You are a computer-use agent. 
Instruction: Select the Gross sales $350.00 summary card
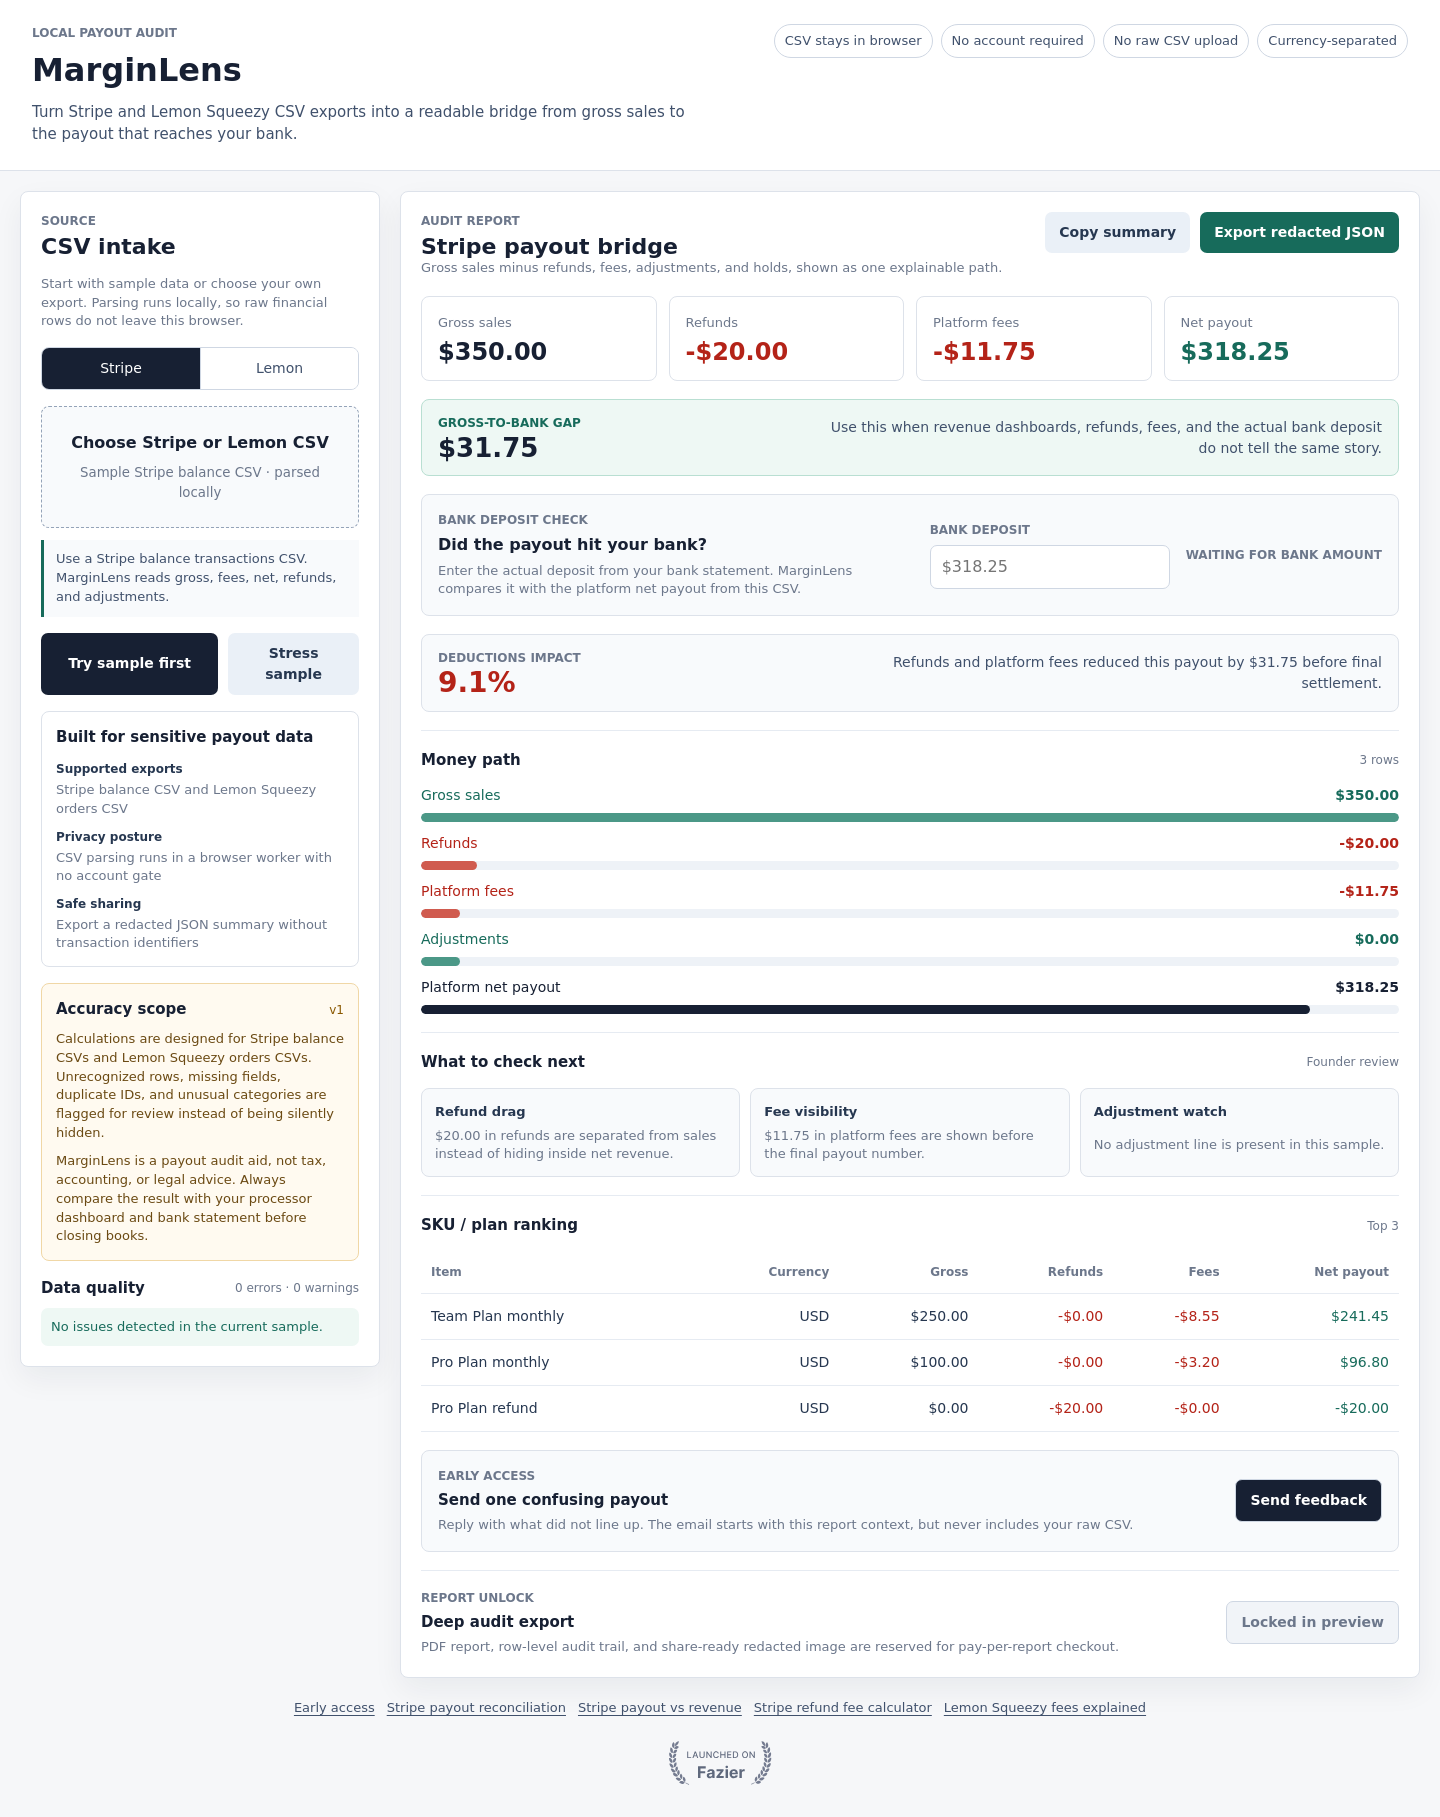pos(539,338)
